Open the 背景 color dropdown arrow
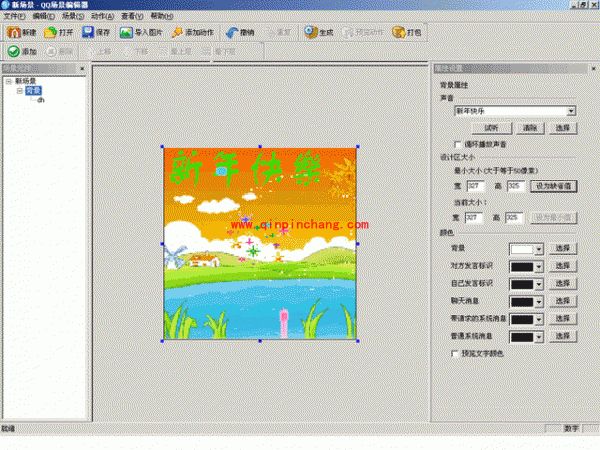600x450 pixels. 539,249
